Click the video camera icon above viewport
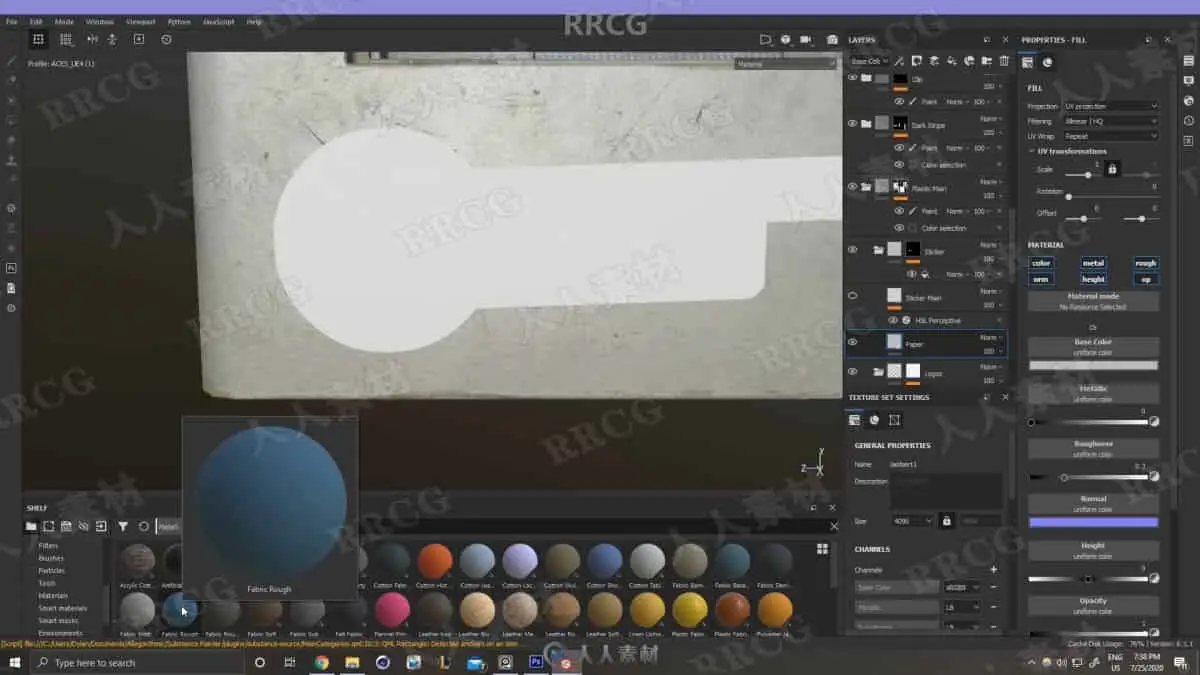The width and height of the screenshot is (1200, 675). click(x=806, y=39)
